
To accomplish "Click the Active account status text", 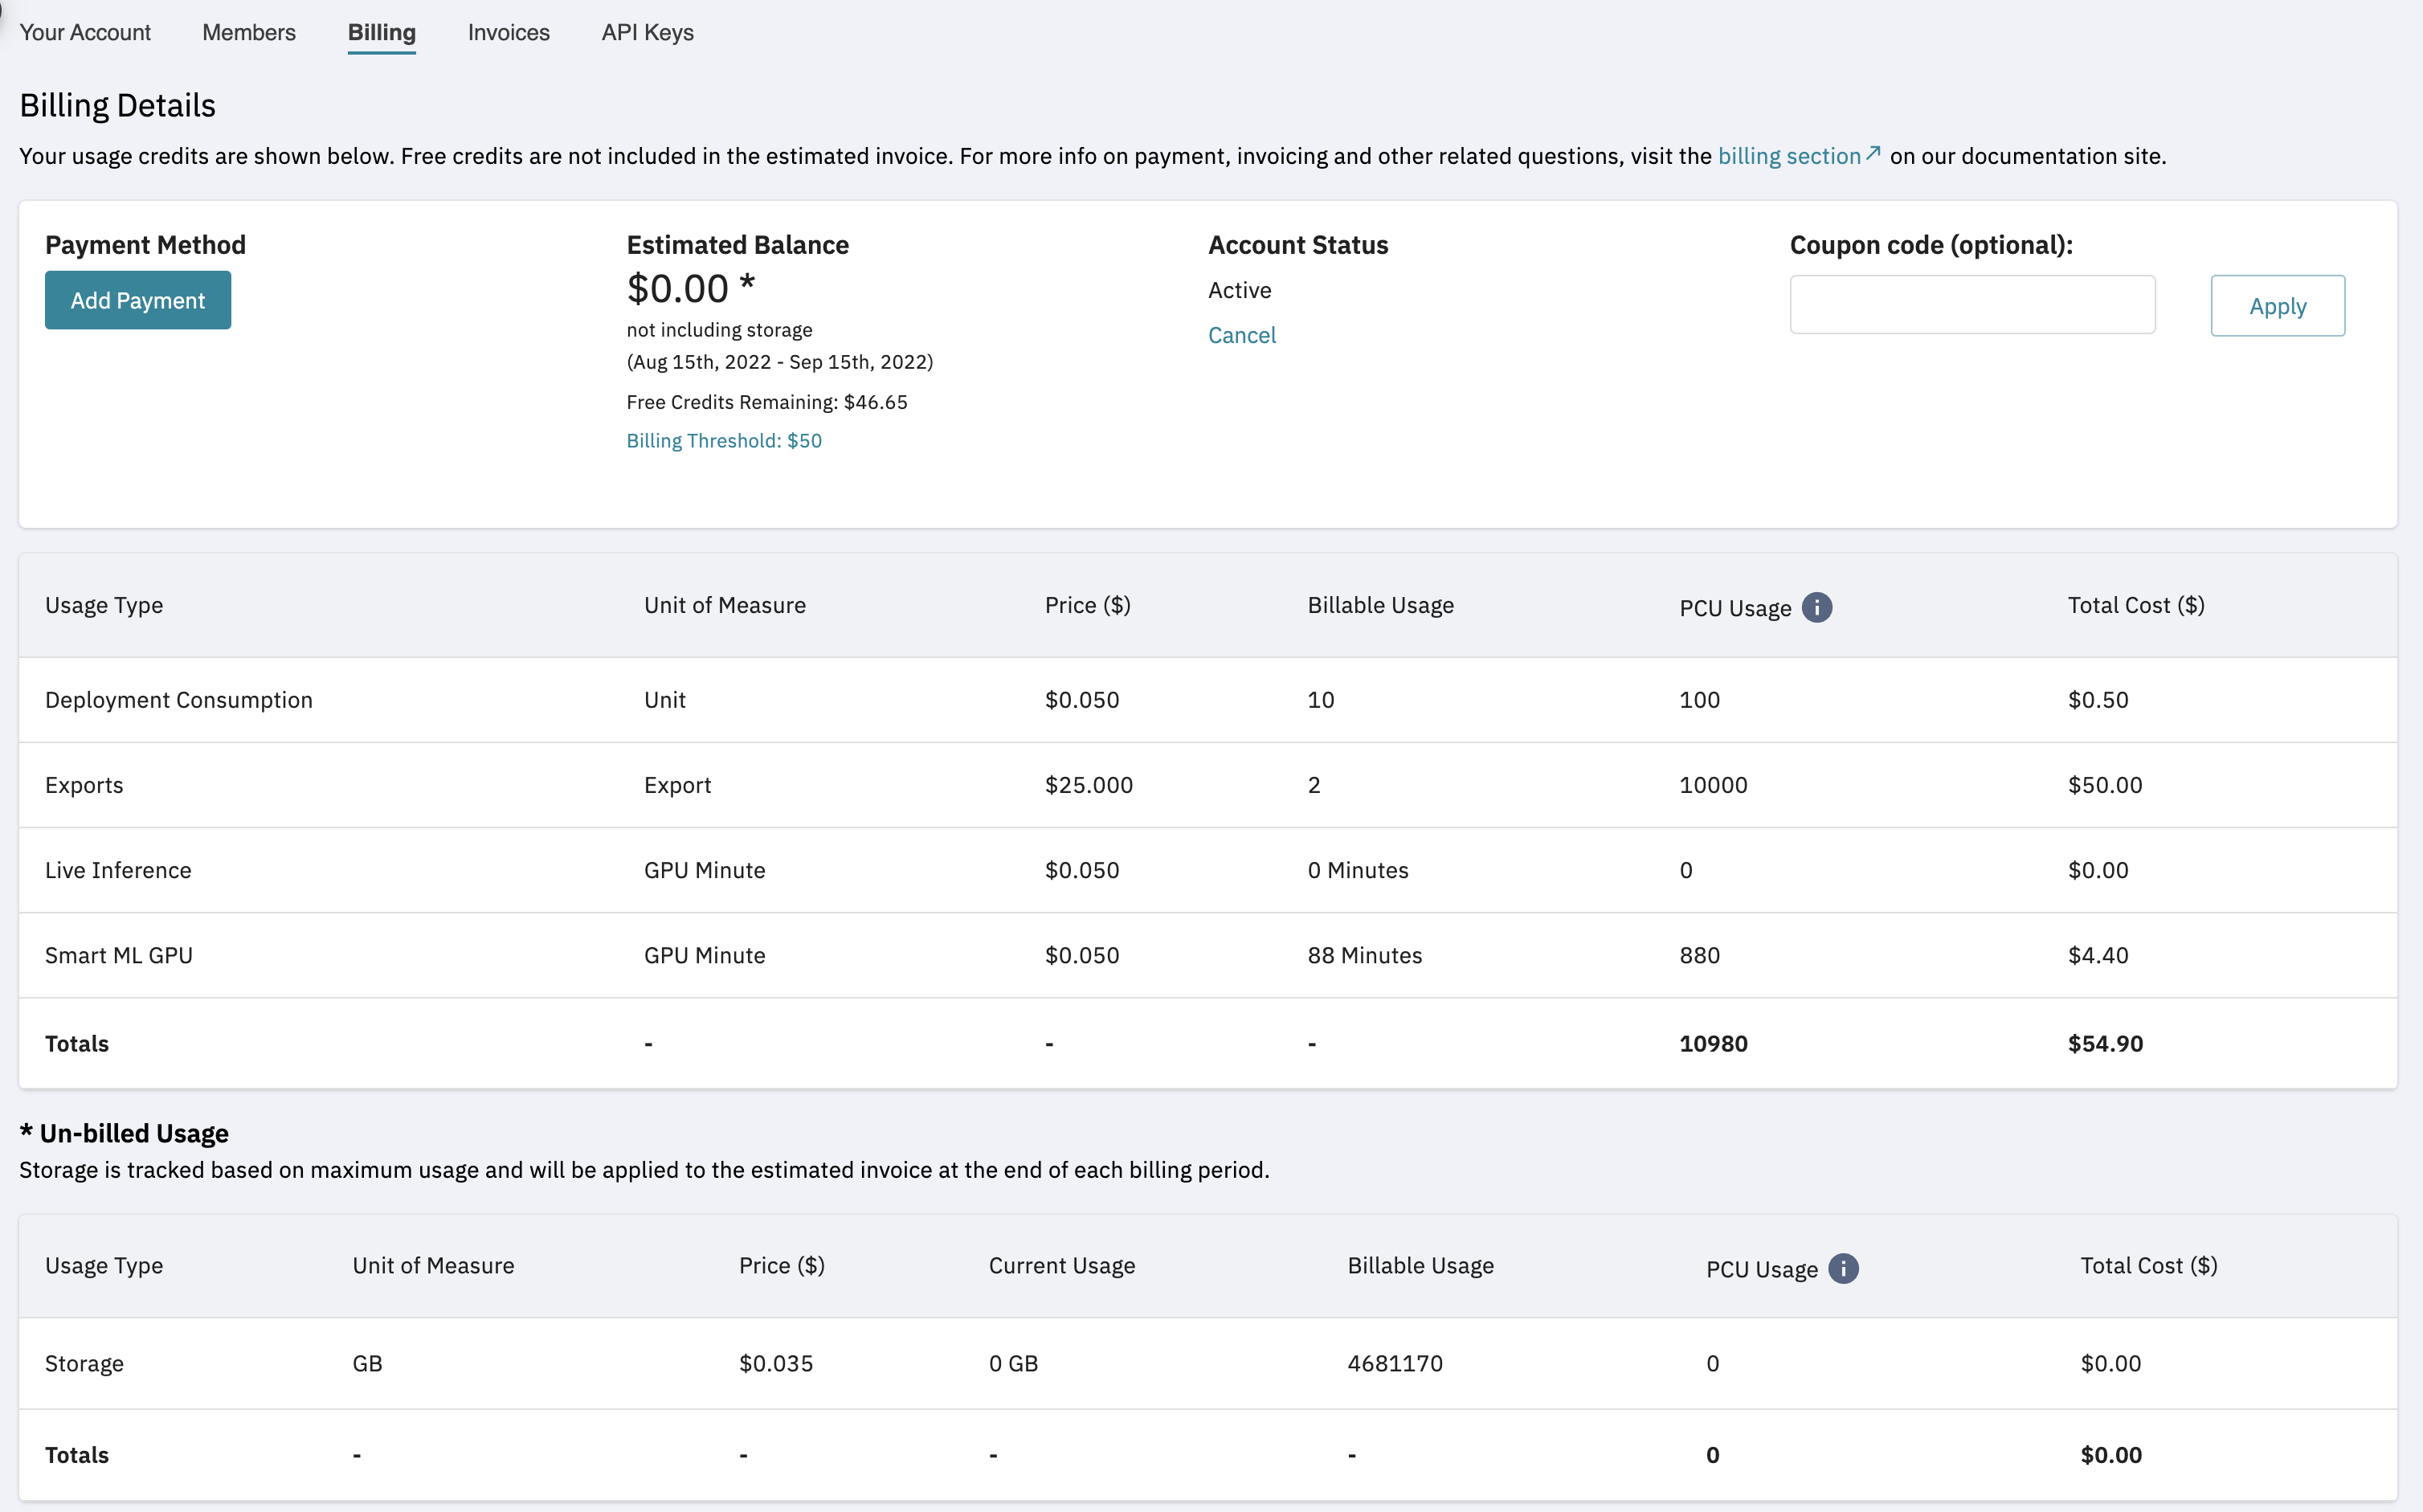I will [1240, 290].
